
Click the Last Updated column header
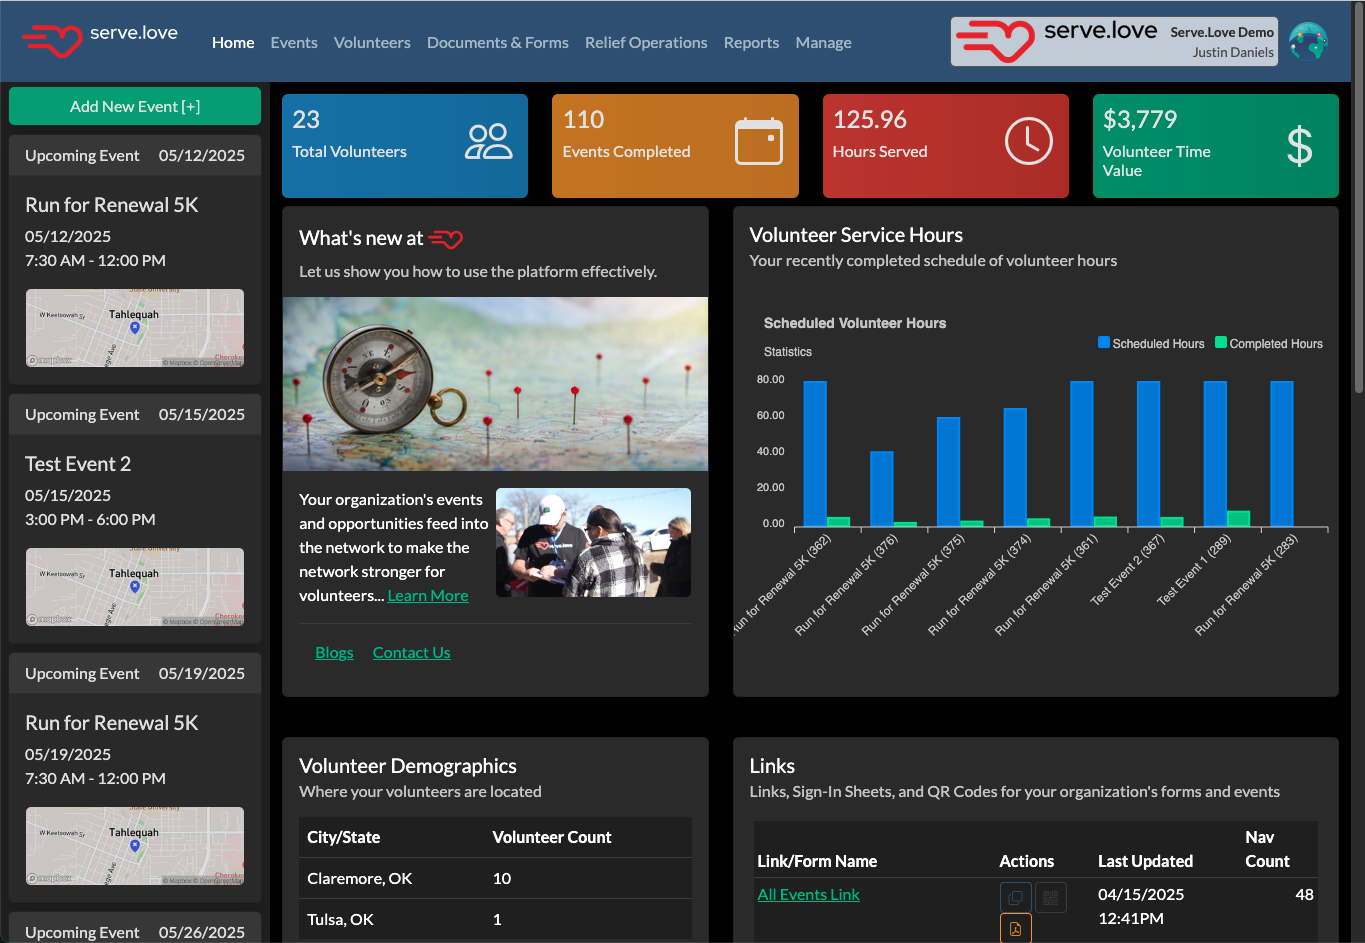(1145, 861)
